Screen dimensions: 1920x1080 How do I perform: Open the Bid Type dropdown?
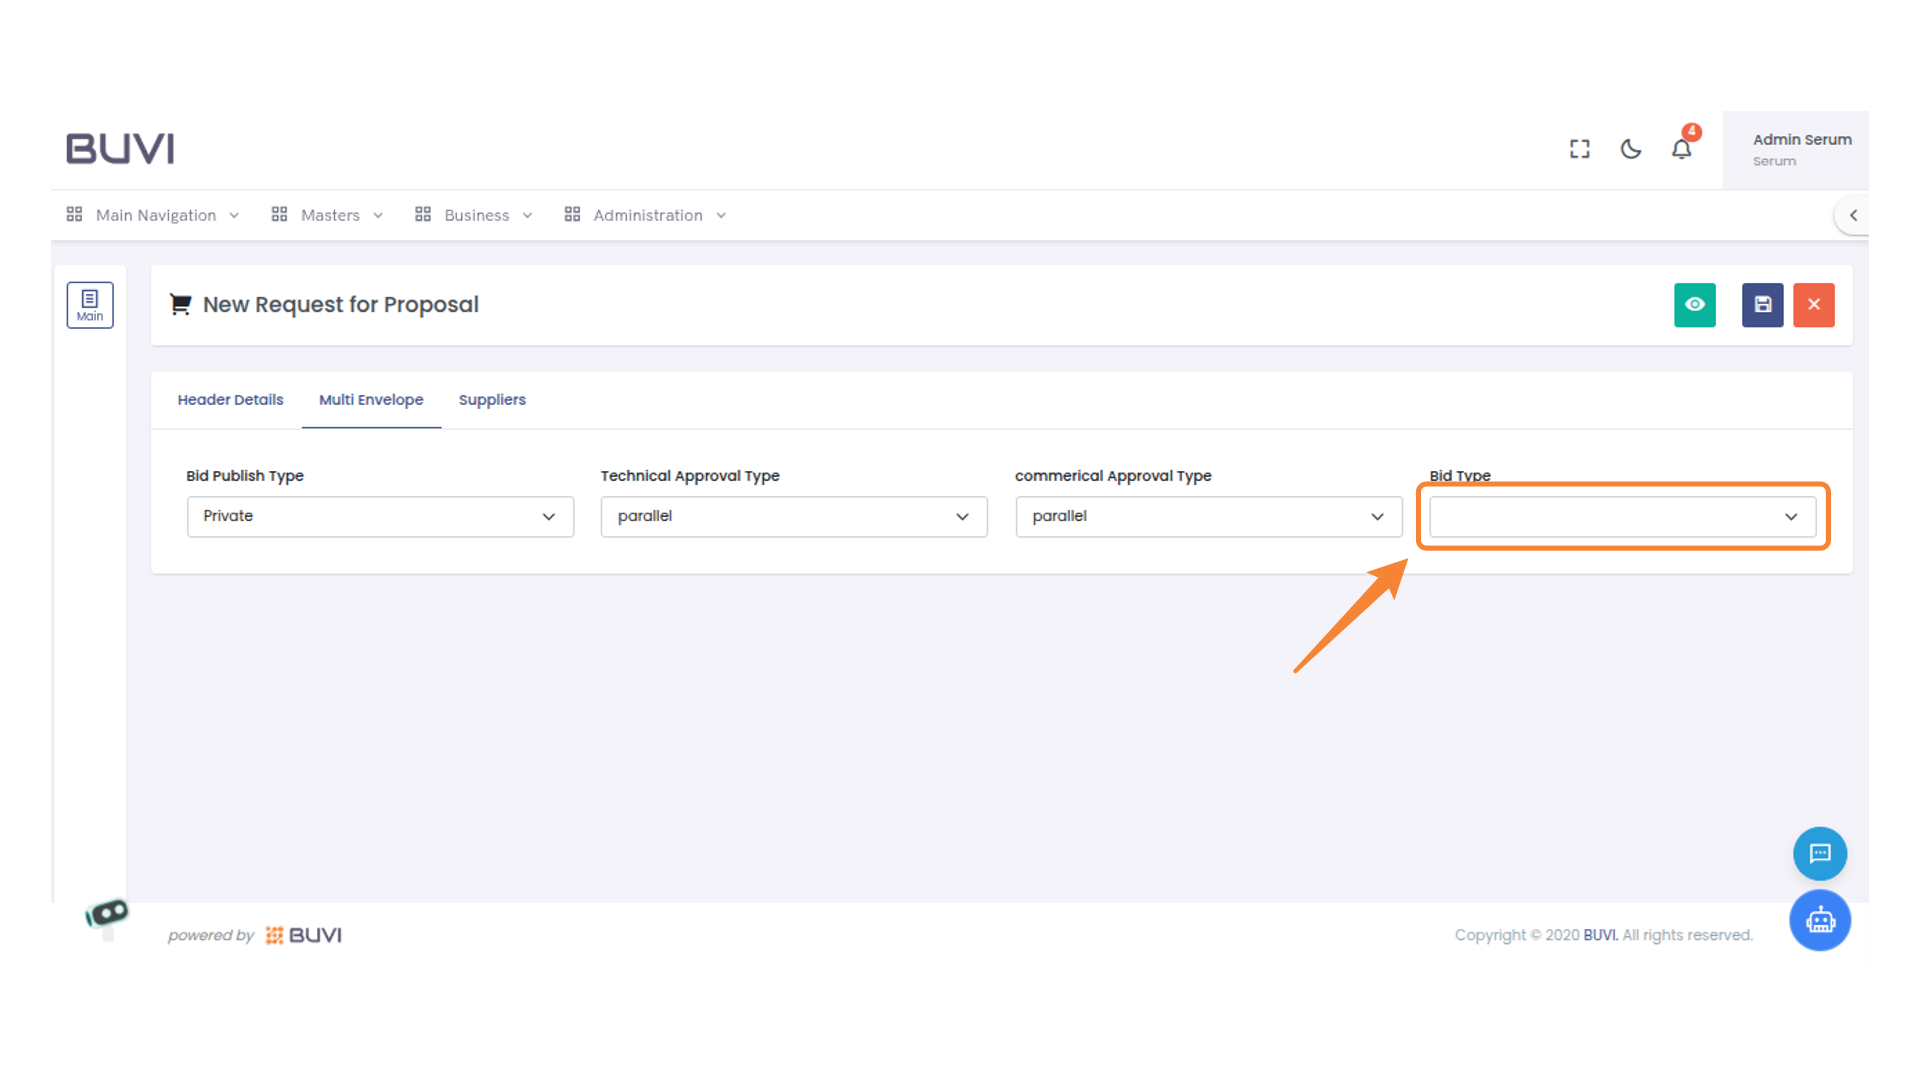click(x=1622, y=516)
